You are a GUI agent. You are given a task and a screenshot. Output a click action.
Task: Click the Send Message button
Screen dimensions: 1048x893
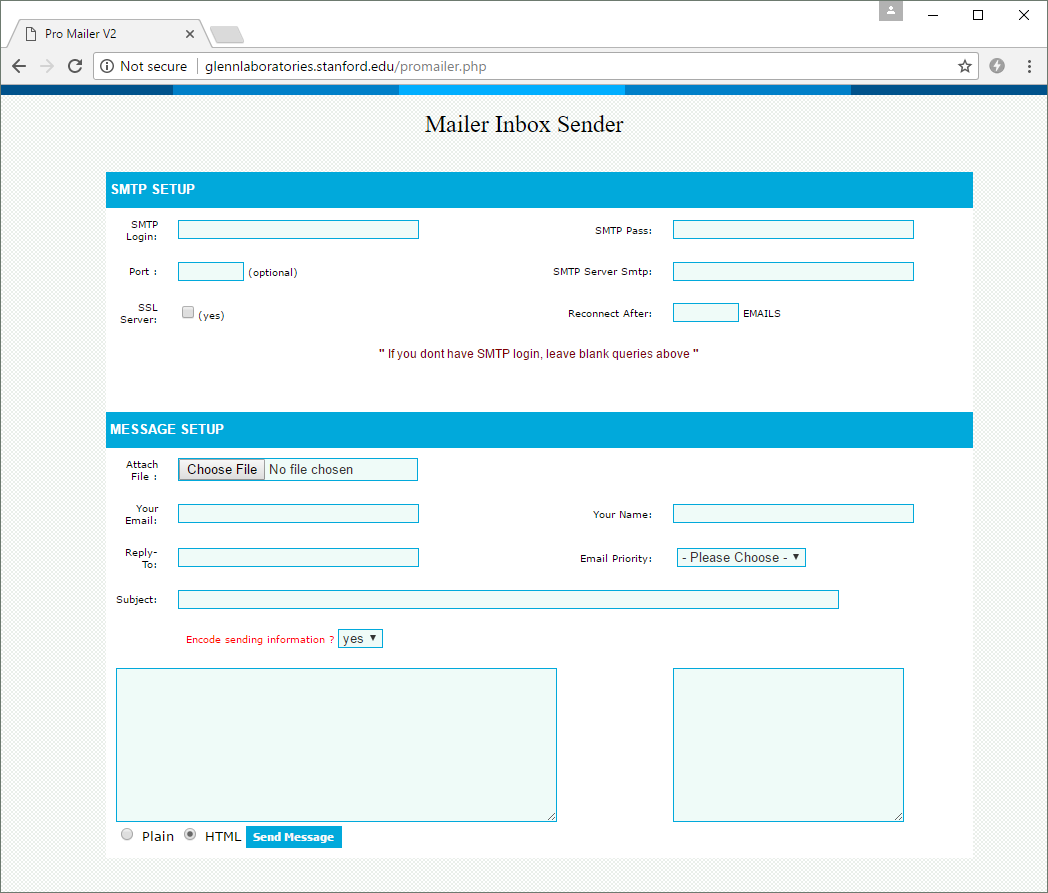293,837
